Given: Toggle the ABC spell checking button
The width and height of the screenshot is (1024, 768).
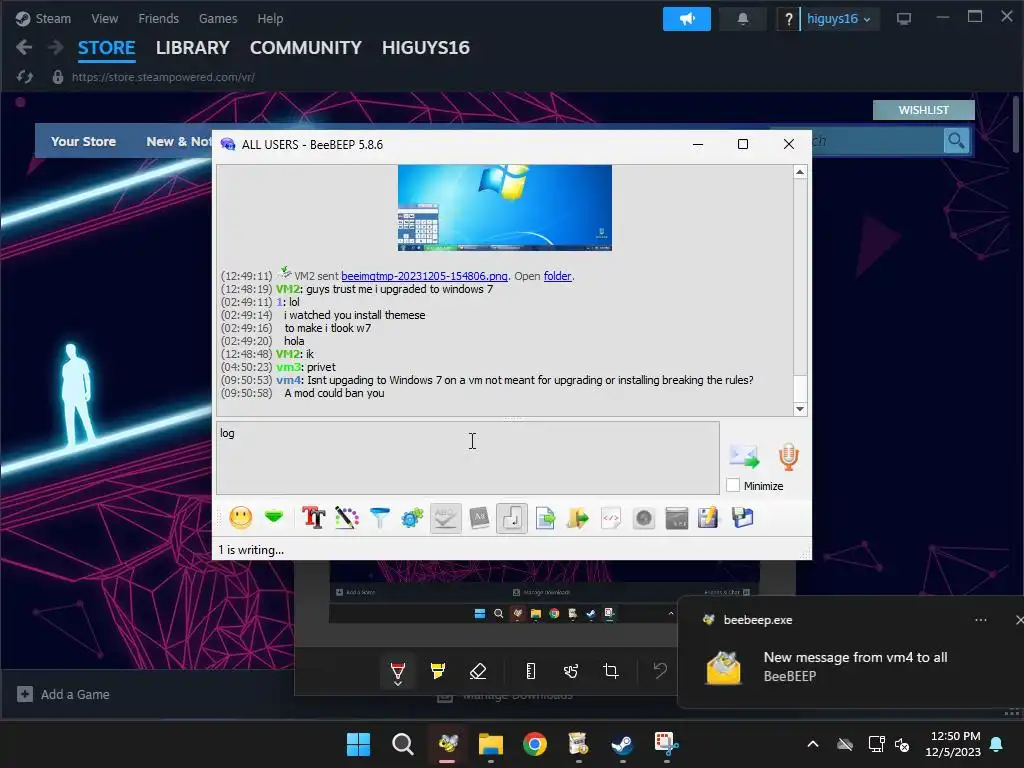Looking at the screenshot, I should (446, 519).
